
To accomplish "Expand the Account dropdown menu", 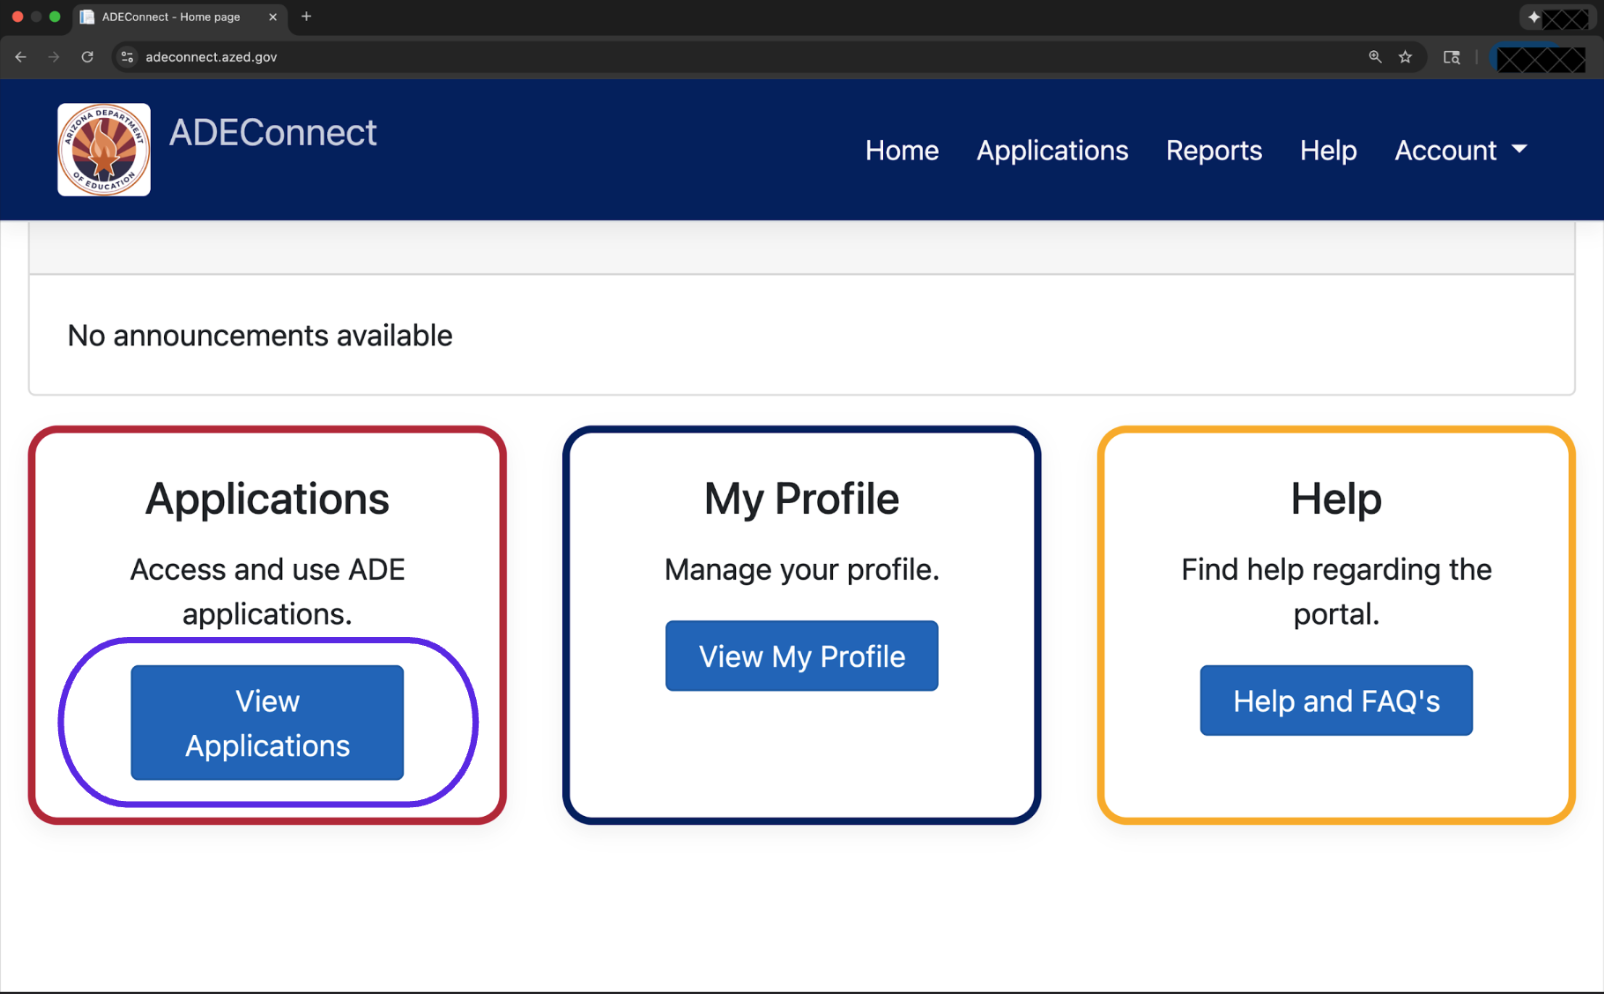I will [1461, 150].
